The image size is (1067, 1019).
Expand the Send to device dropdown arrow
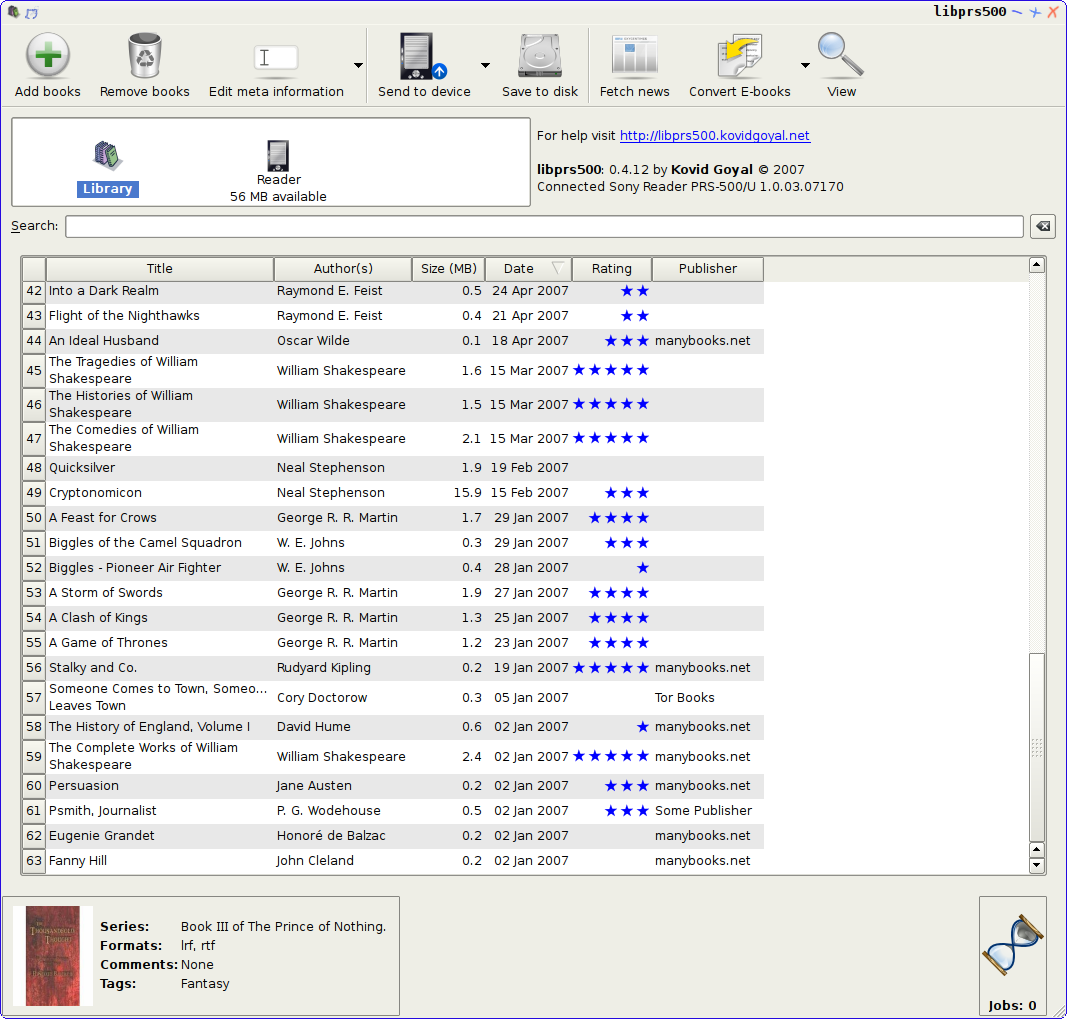485,65
